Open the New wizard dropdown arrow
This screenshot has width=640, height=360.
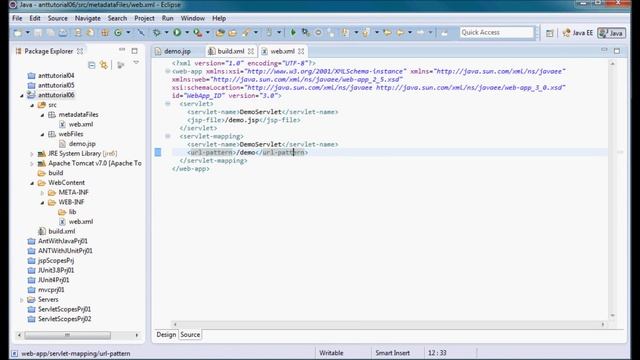(28, 33)
